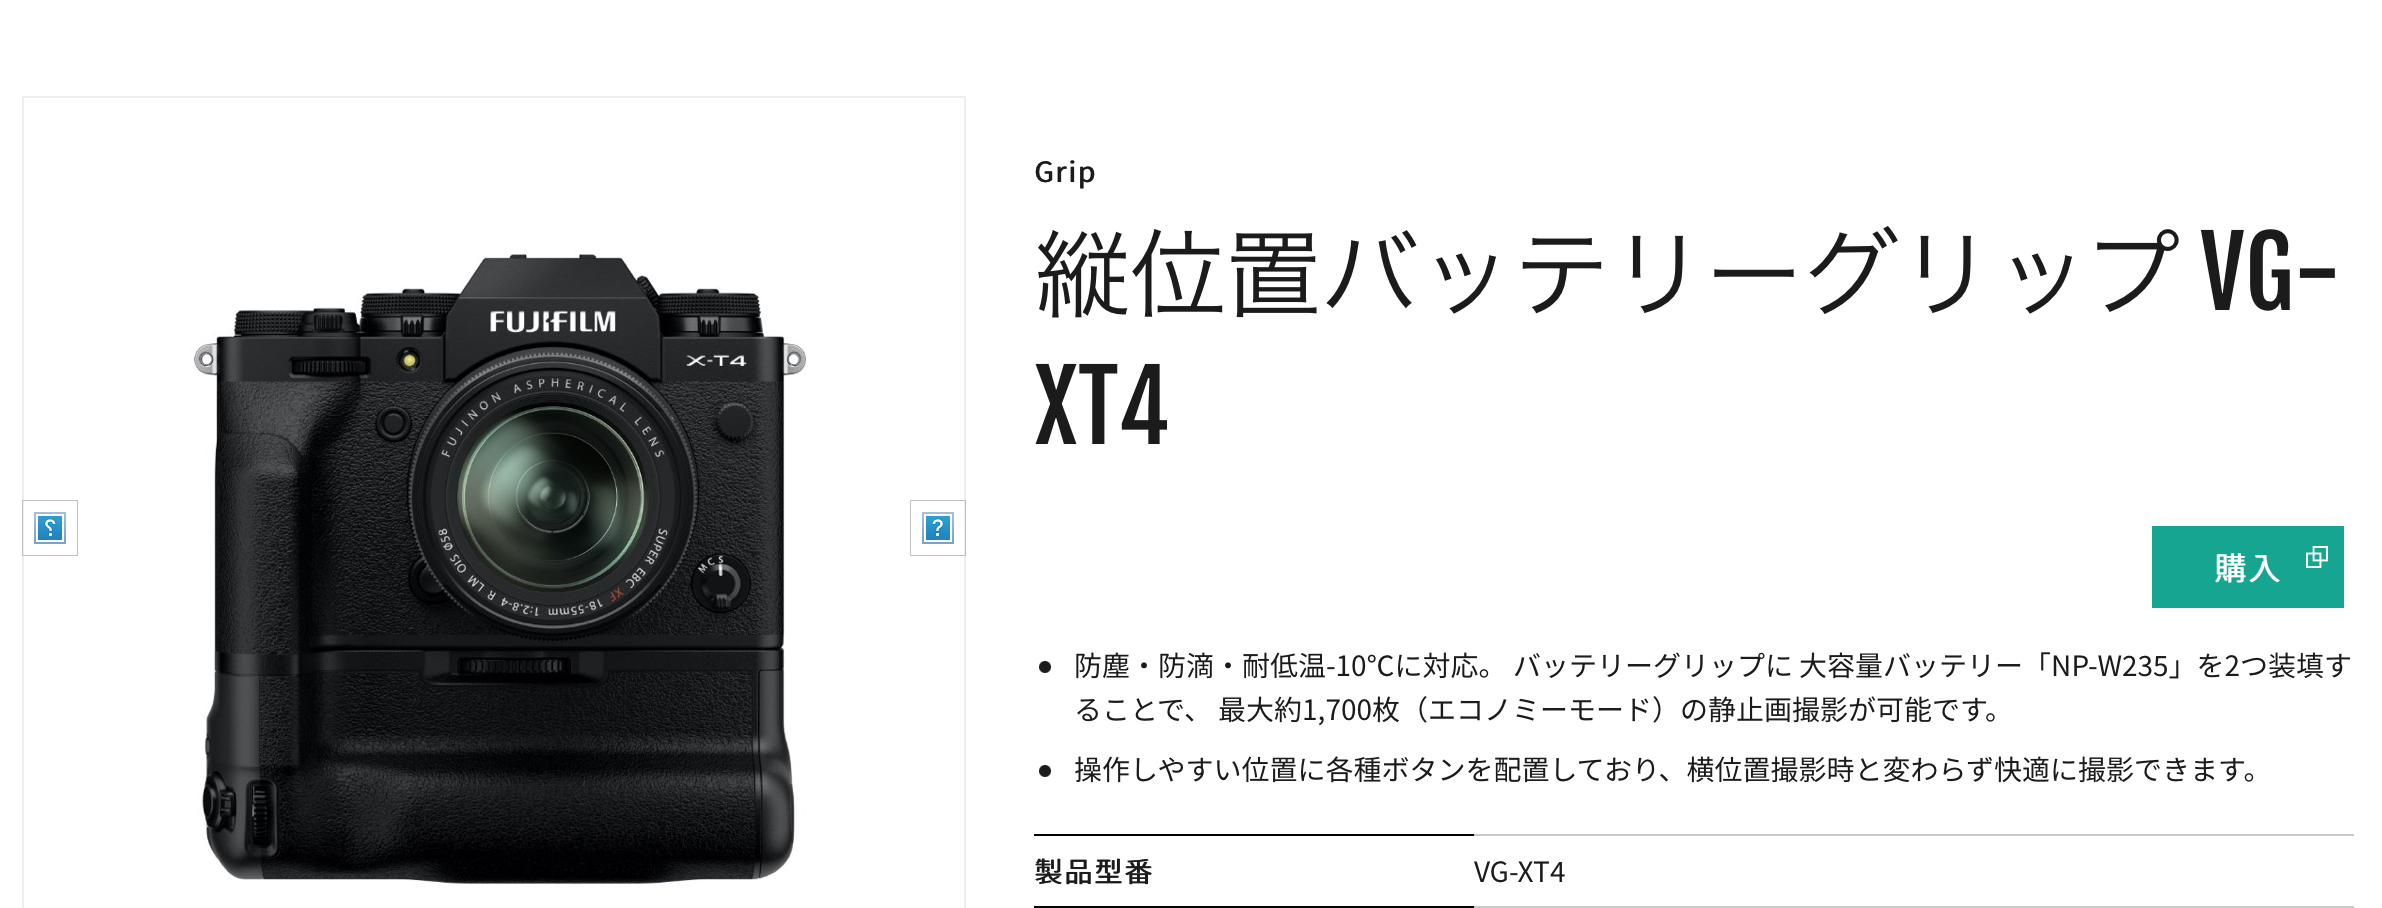Click the 購入 purchase button
The width and height of the screenshot is (2382, 908).
click(2247, 567)
